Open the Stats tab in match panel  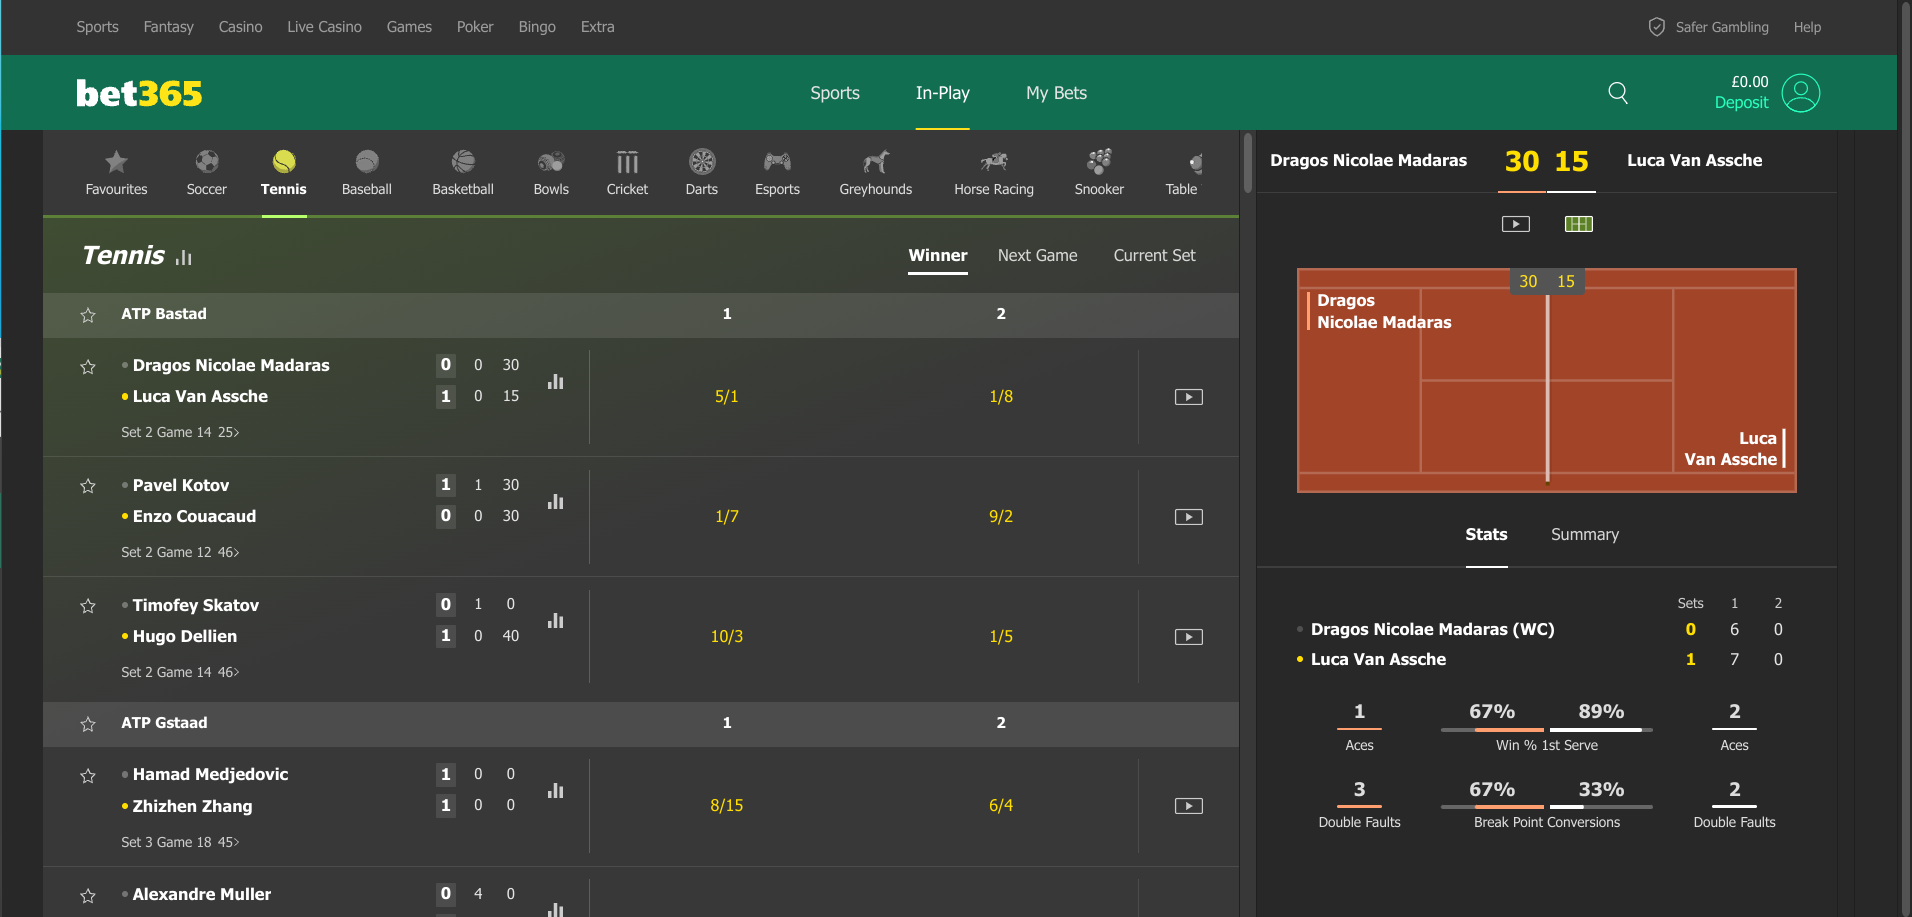pyautogui.click(x=1486, y=535)
